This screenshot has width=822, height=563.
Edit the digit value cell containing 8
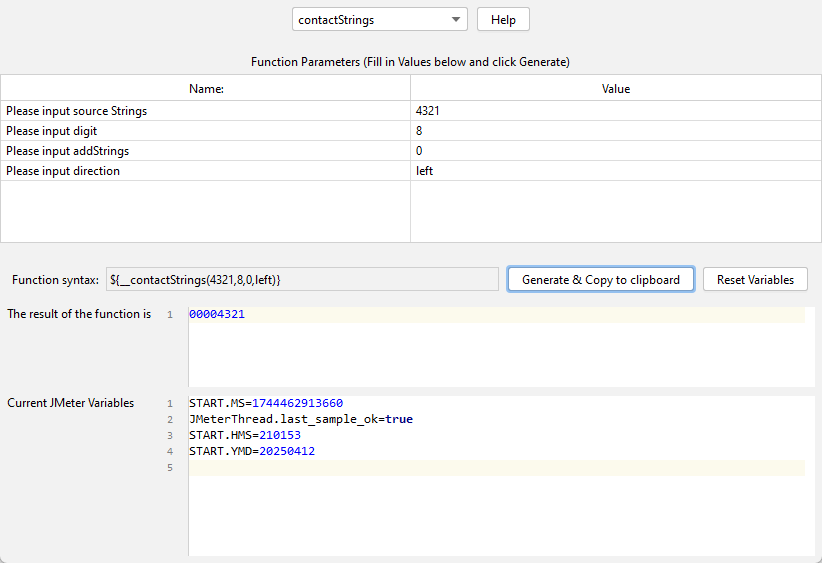(x=614, y=131)
